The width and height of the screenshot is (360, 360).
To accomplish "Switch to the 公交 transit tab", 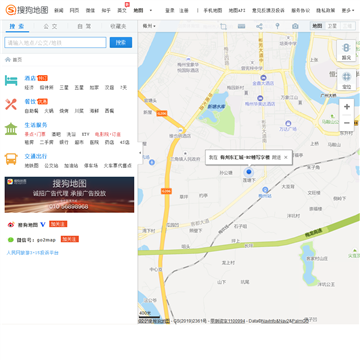I will coord(51,26).
